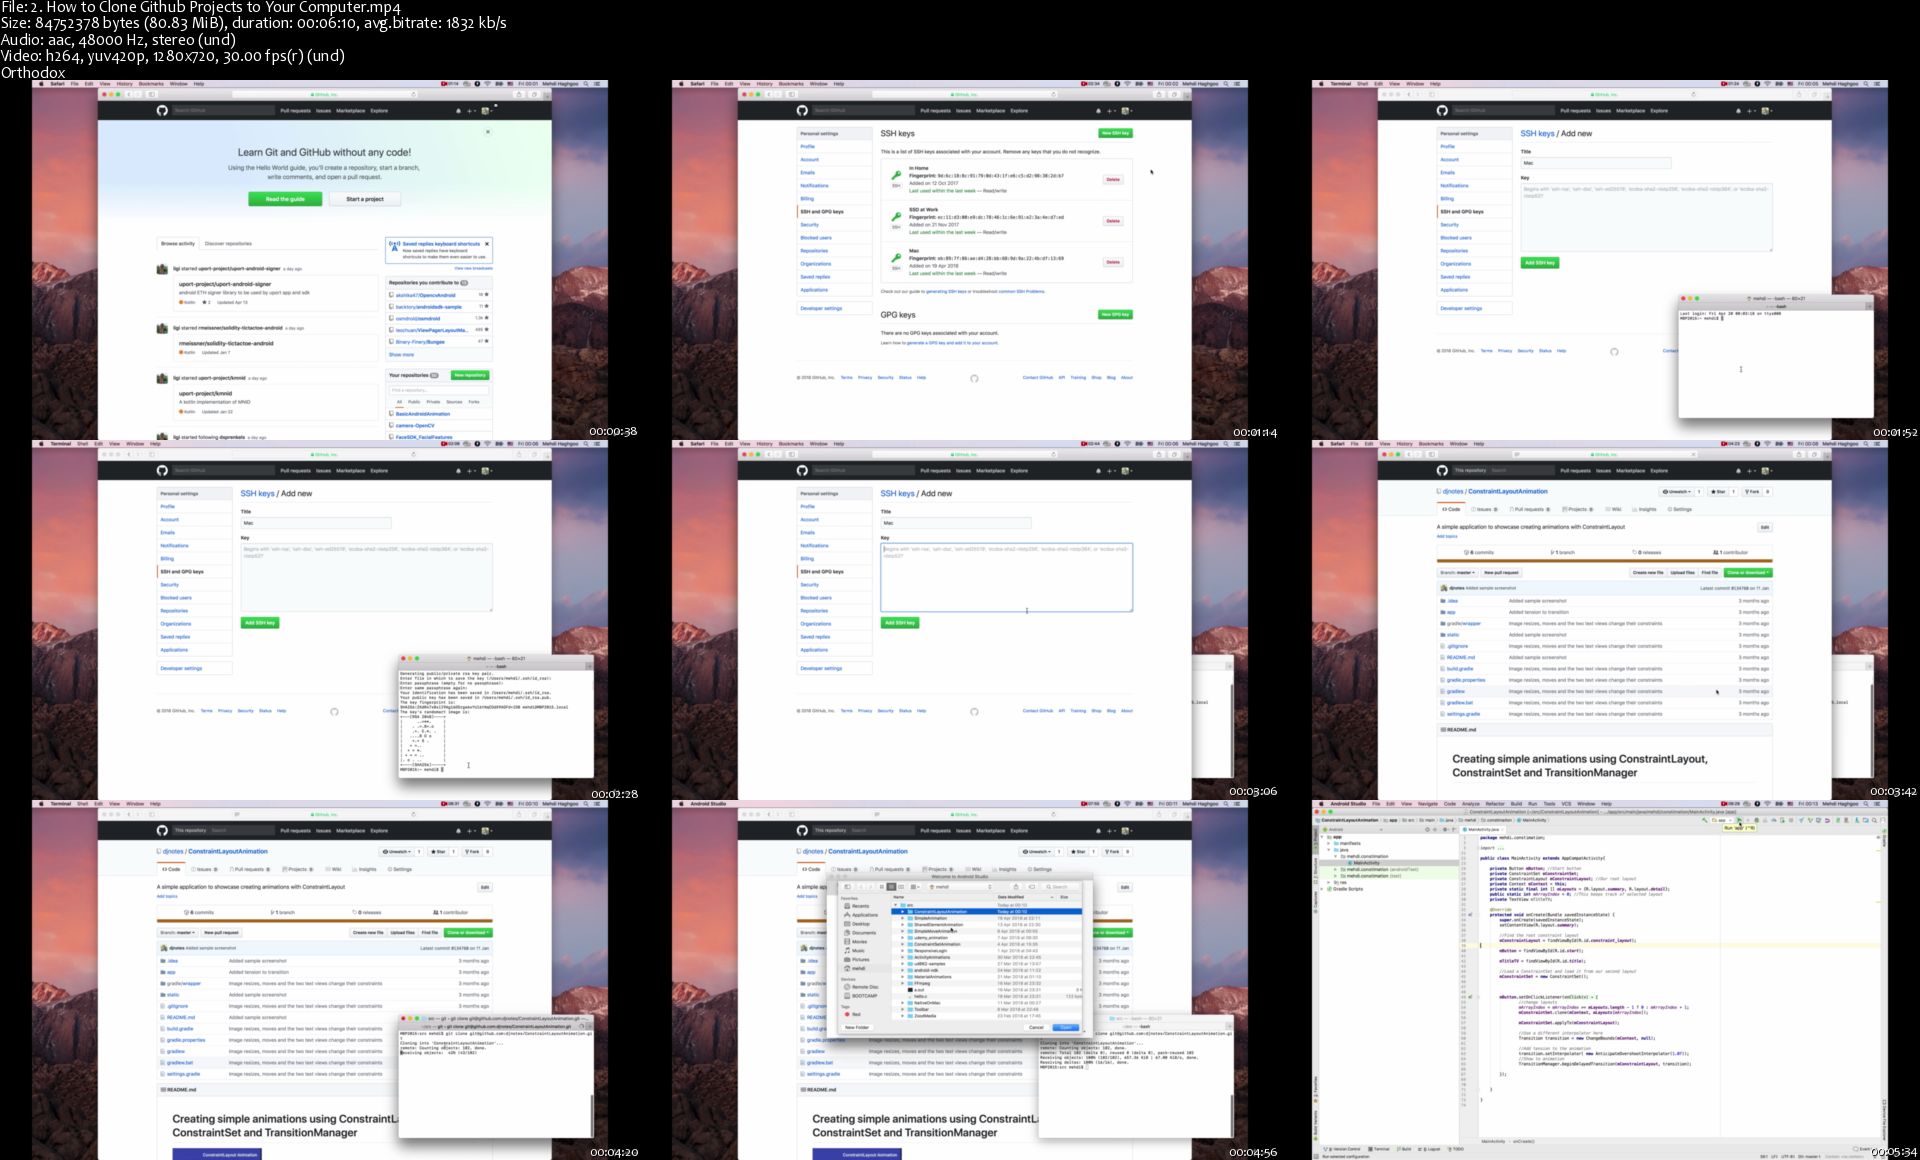1920x1160 pixels.
Task: Click the Key textarea in the 00:01:52 frame
Action: [1646, 217]
